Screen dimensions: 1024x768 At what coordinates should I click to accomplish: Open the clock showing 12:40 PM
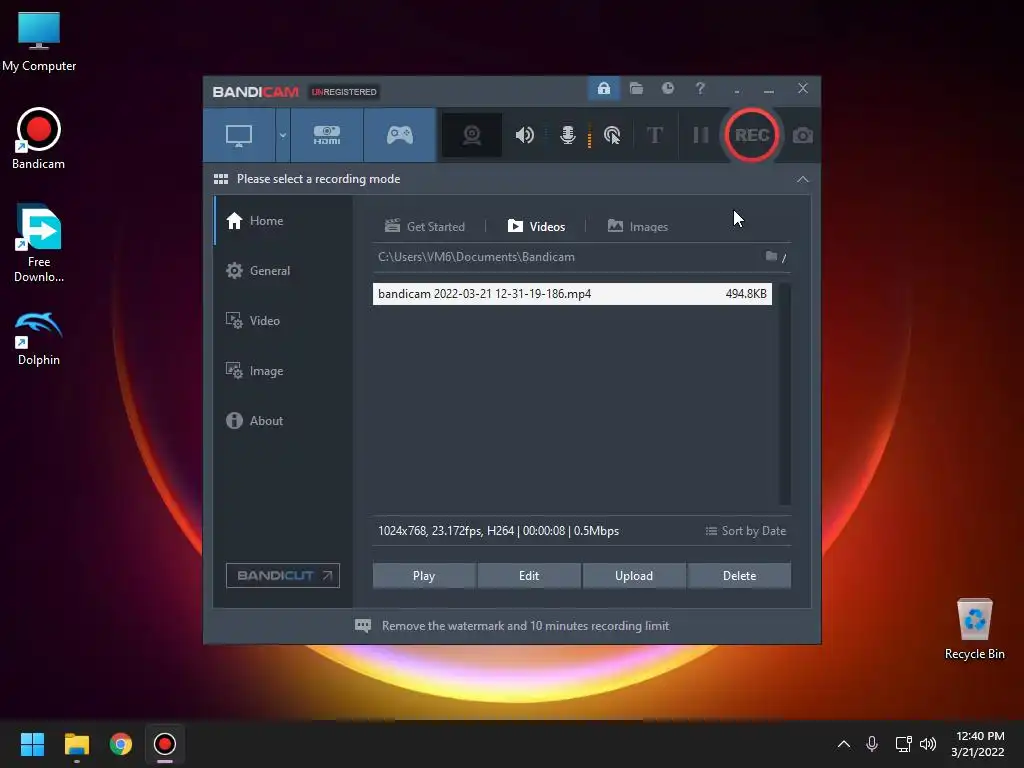coord(978,744)
